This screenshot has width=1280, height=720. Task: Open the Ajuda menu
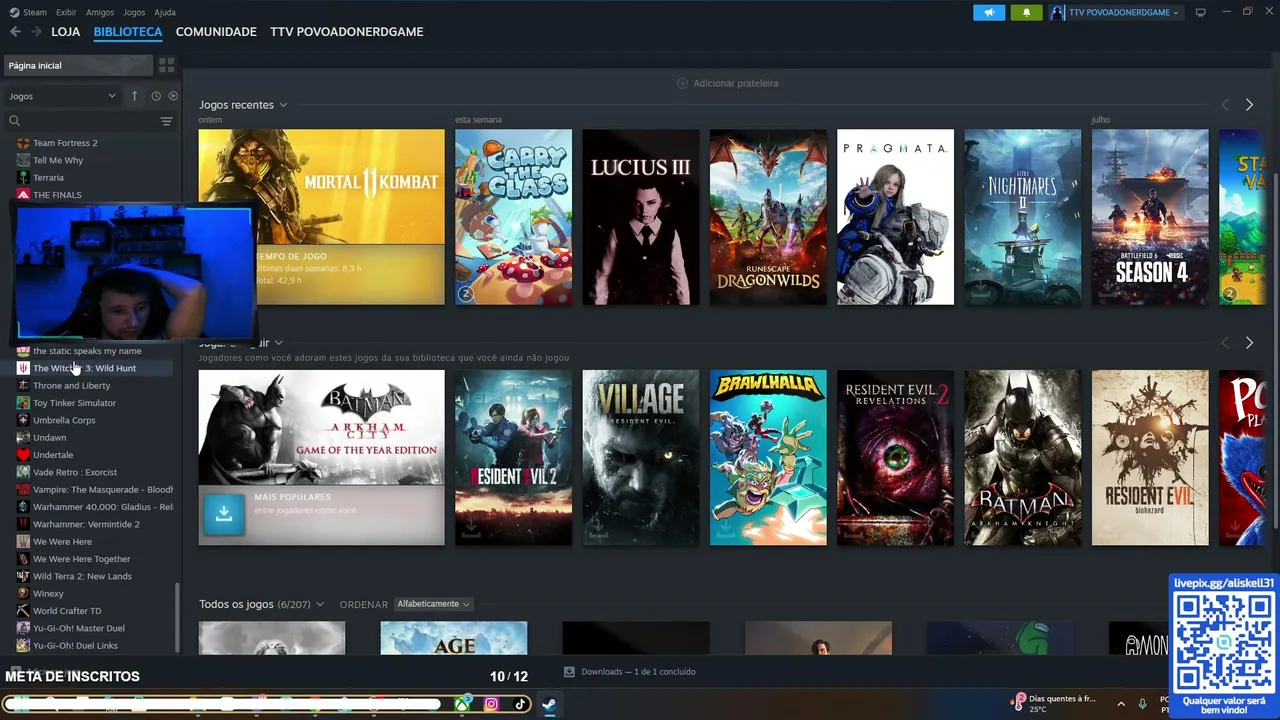pyautogui.click(x=165, y=12)
